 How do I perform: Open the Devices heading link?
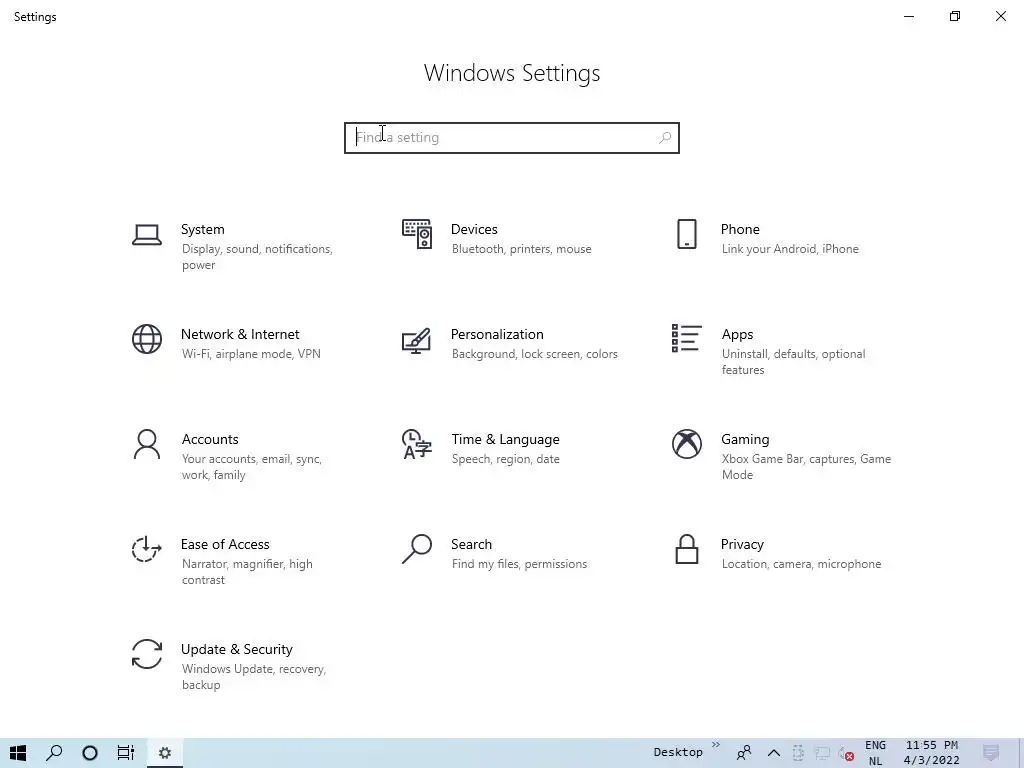coord(474,229)
